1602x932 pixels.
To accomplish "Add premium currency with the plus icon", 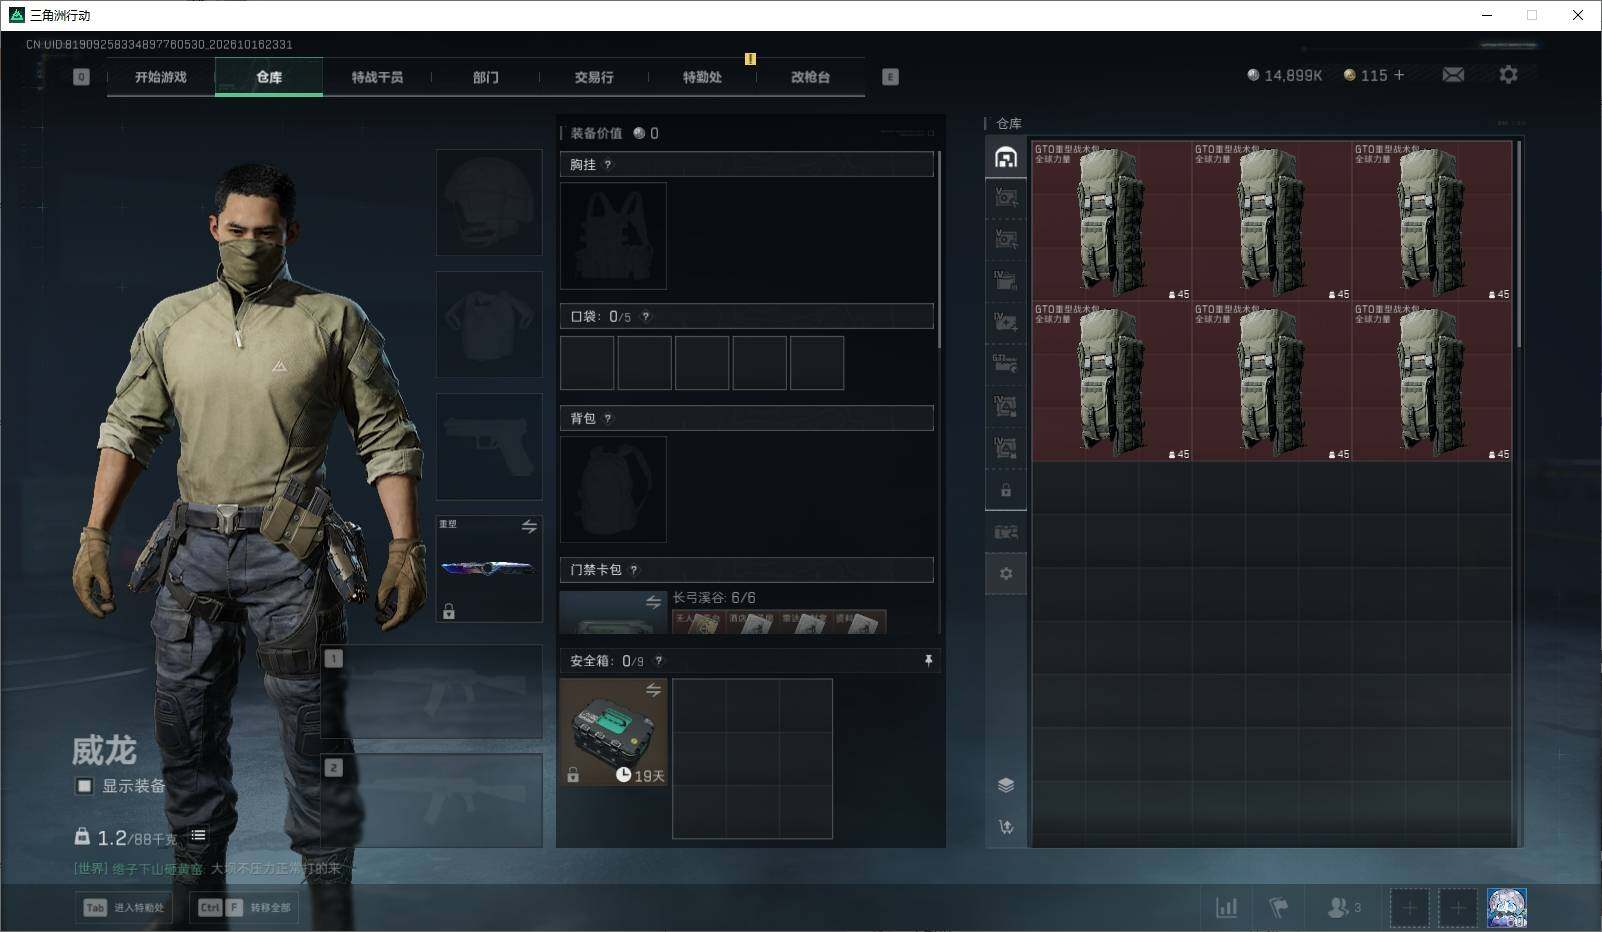I will (x=1399, y=75).
